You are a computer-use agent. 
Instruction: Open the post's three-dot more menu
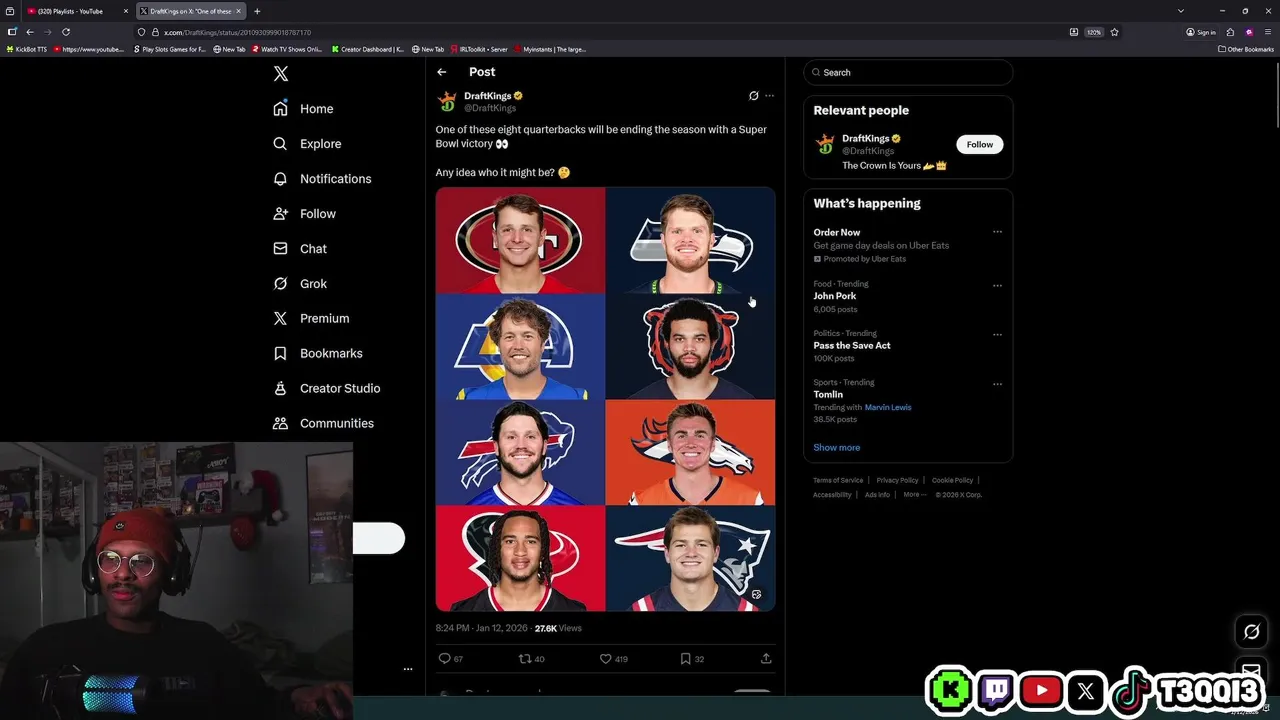click(769, 96)
